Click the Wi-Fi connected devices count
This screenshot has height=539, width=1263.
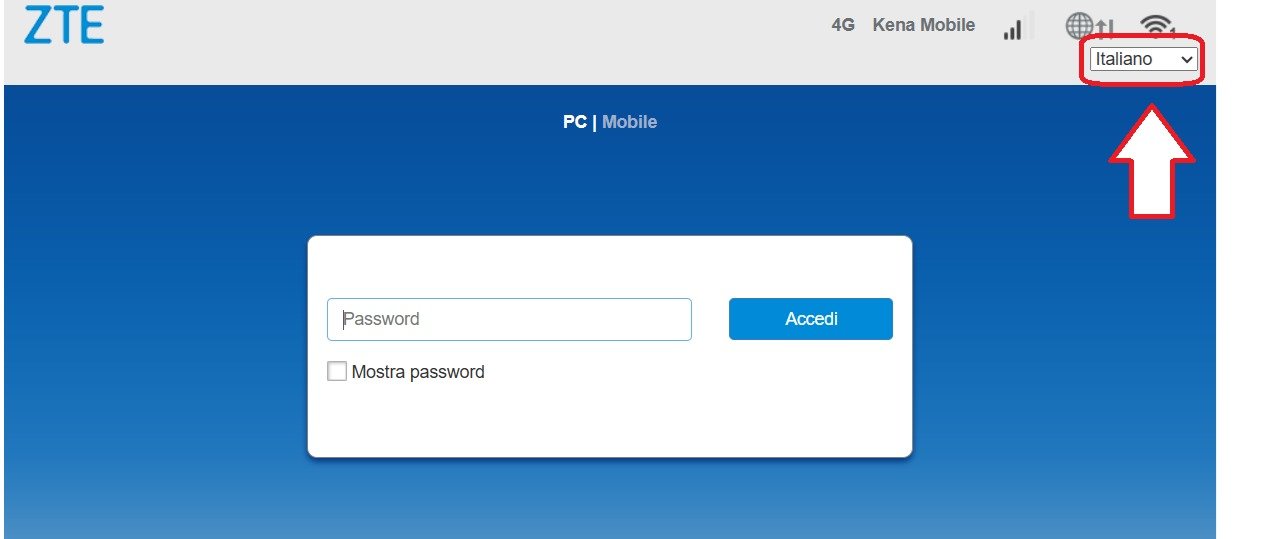tap(1172, 31)
